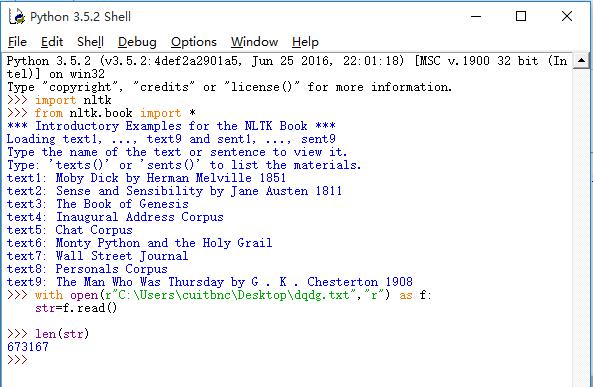The width and height of the screenshot is (593, 387).
Task: Open the Window menu
Action: point(255,42)
